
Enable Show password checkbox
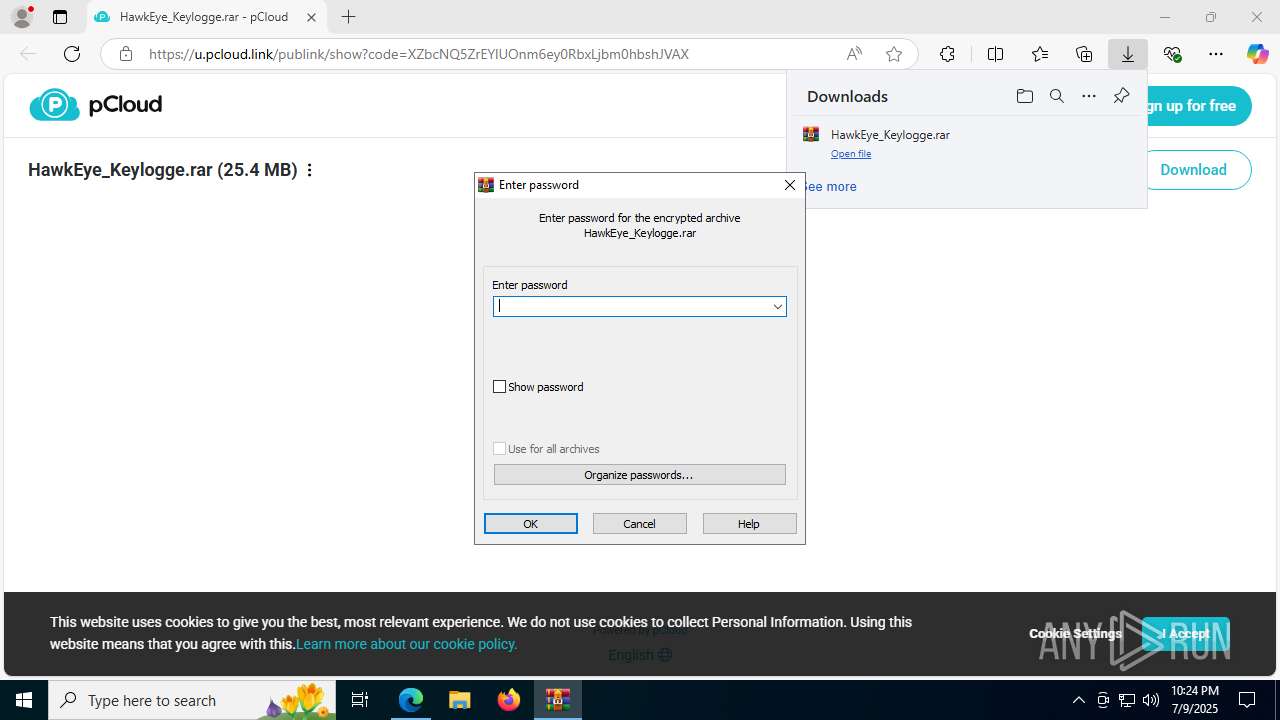click(x=500, y=387)
